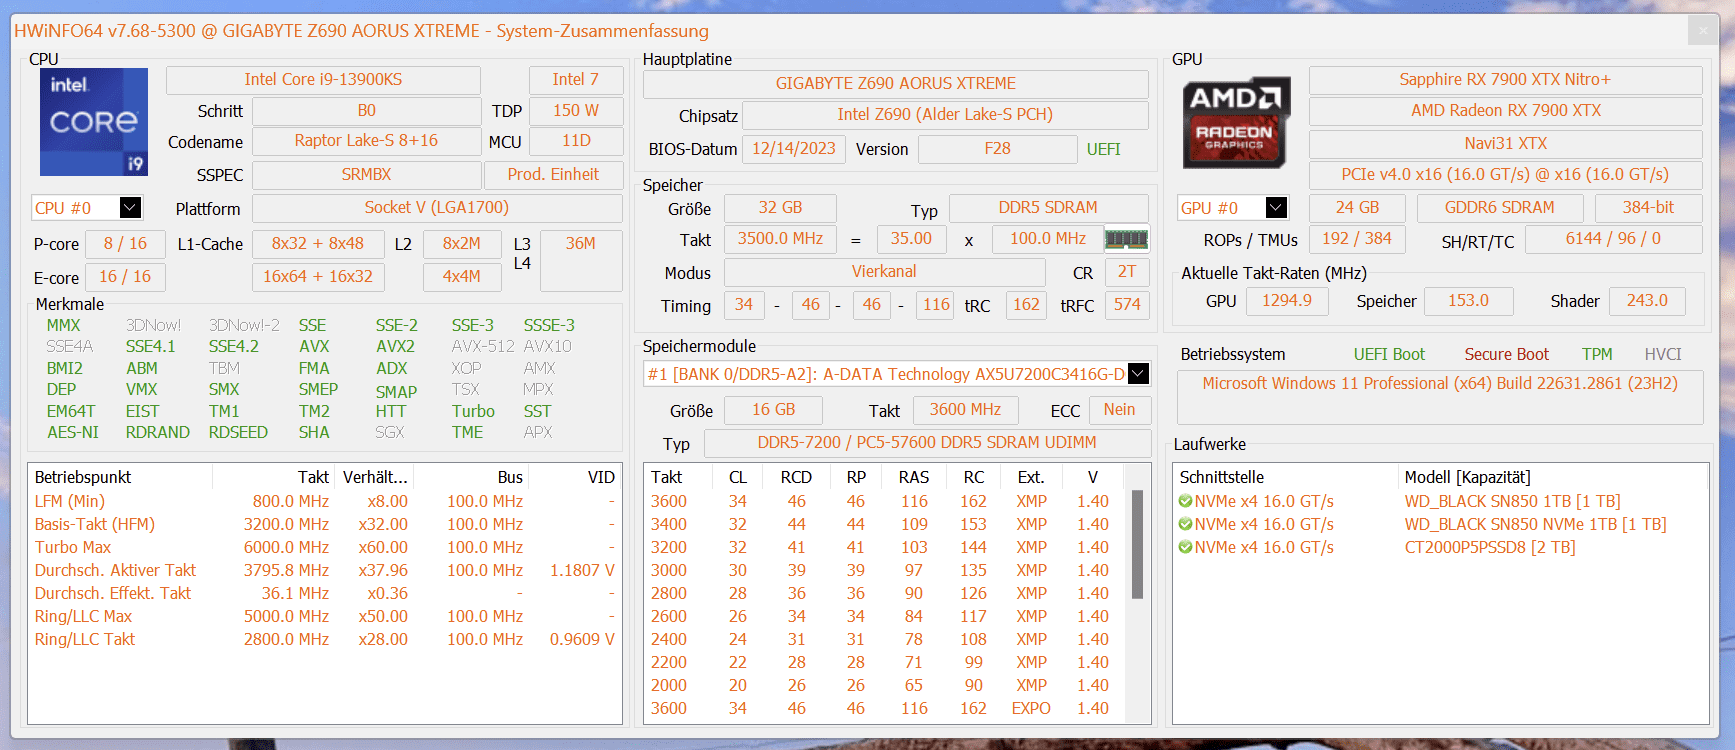Open the GPU #0 selector dropdown
Screen dimensions: 1735x750
coord(1276,208)
